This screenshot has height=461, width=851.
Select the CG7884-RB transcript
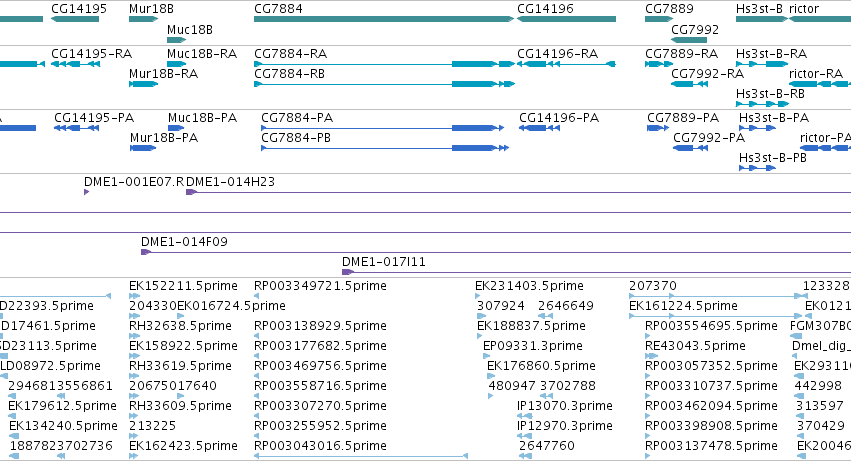384,84
